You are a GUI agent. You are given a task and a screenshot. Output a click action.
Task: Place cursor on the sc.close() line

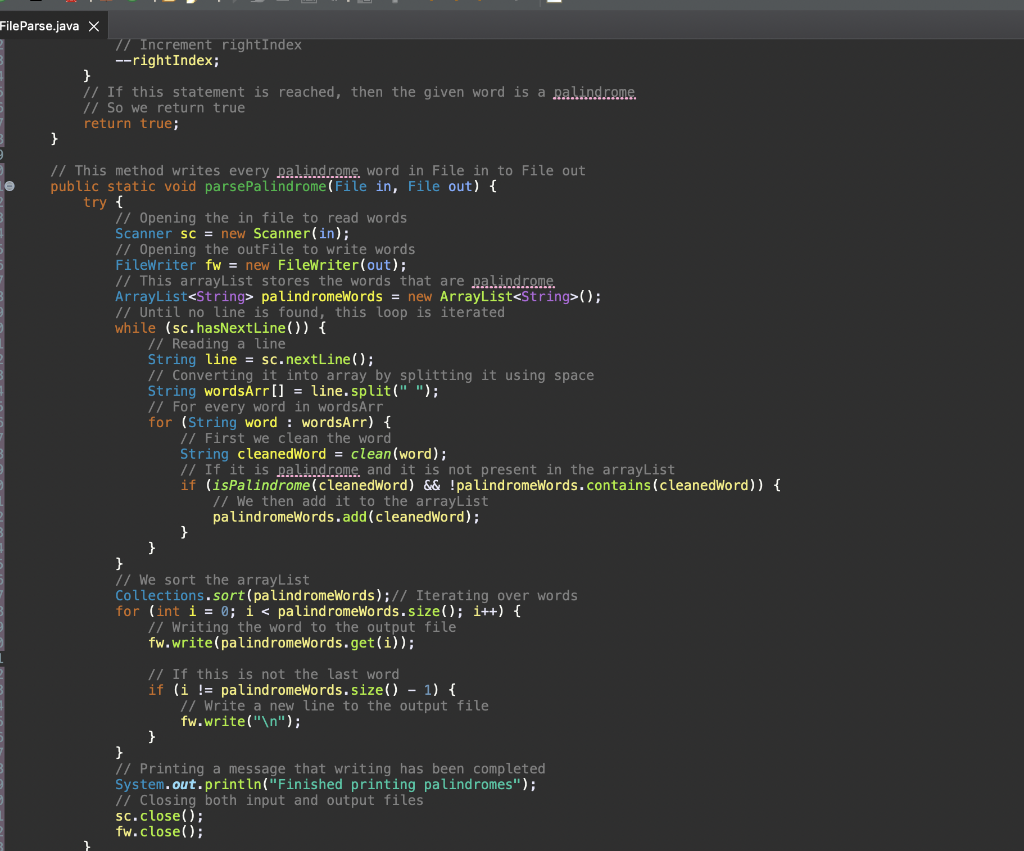(159, 816)
